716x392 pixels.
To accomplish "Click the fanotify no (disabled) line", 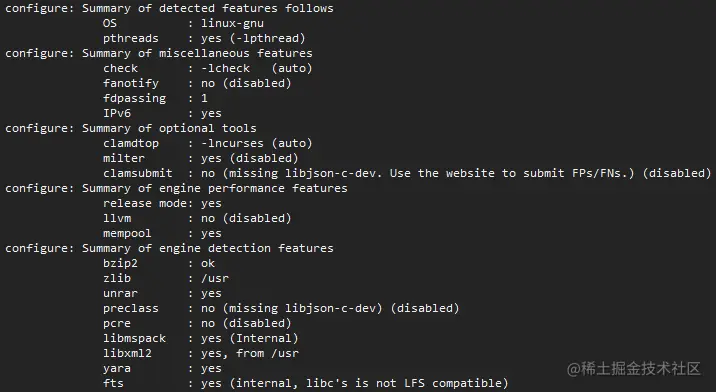I will pos(197,83).
